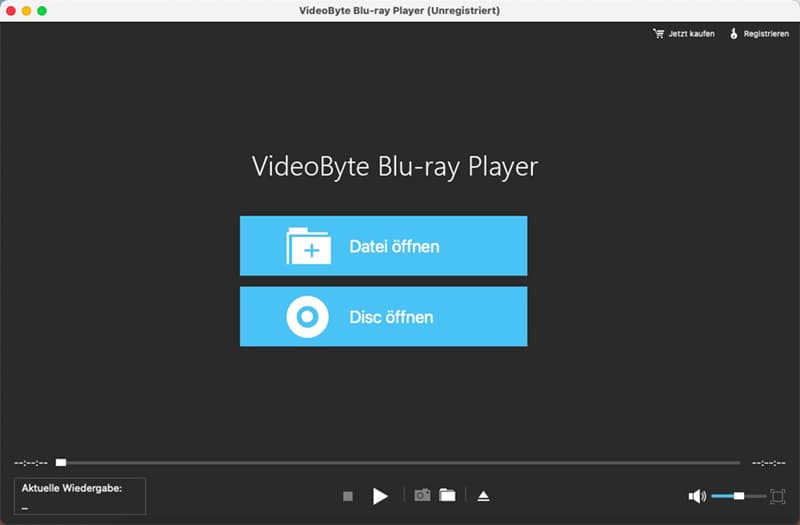This screenshot has height=525, width=800.
Task: Eject the disc with the eject icon
Action: (x=483, y=496)
